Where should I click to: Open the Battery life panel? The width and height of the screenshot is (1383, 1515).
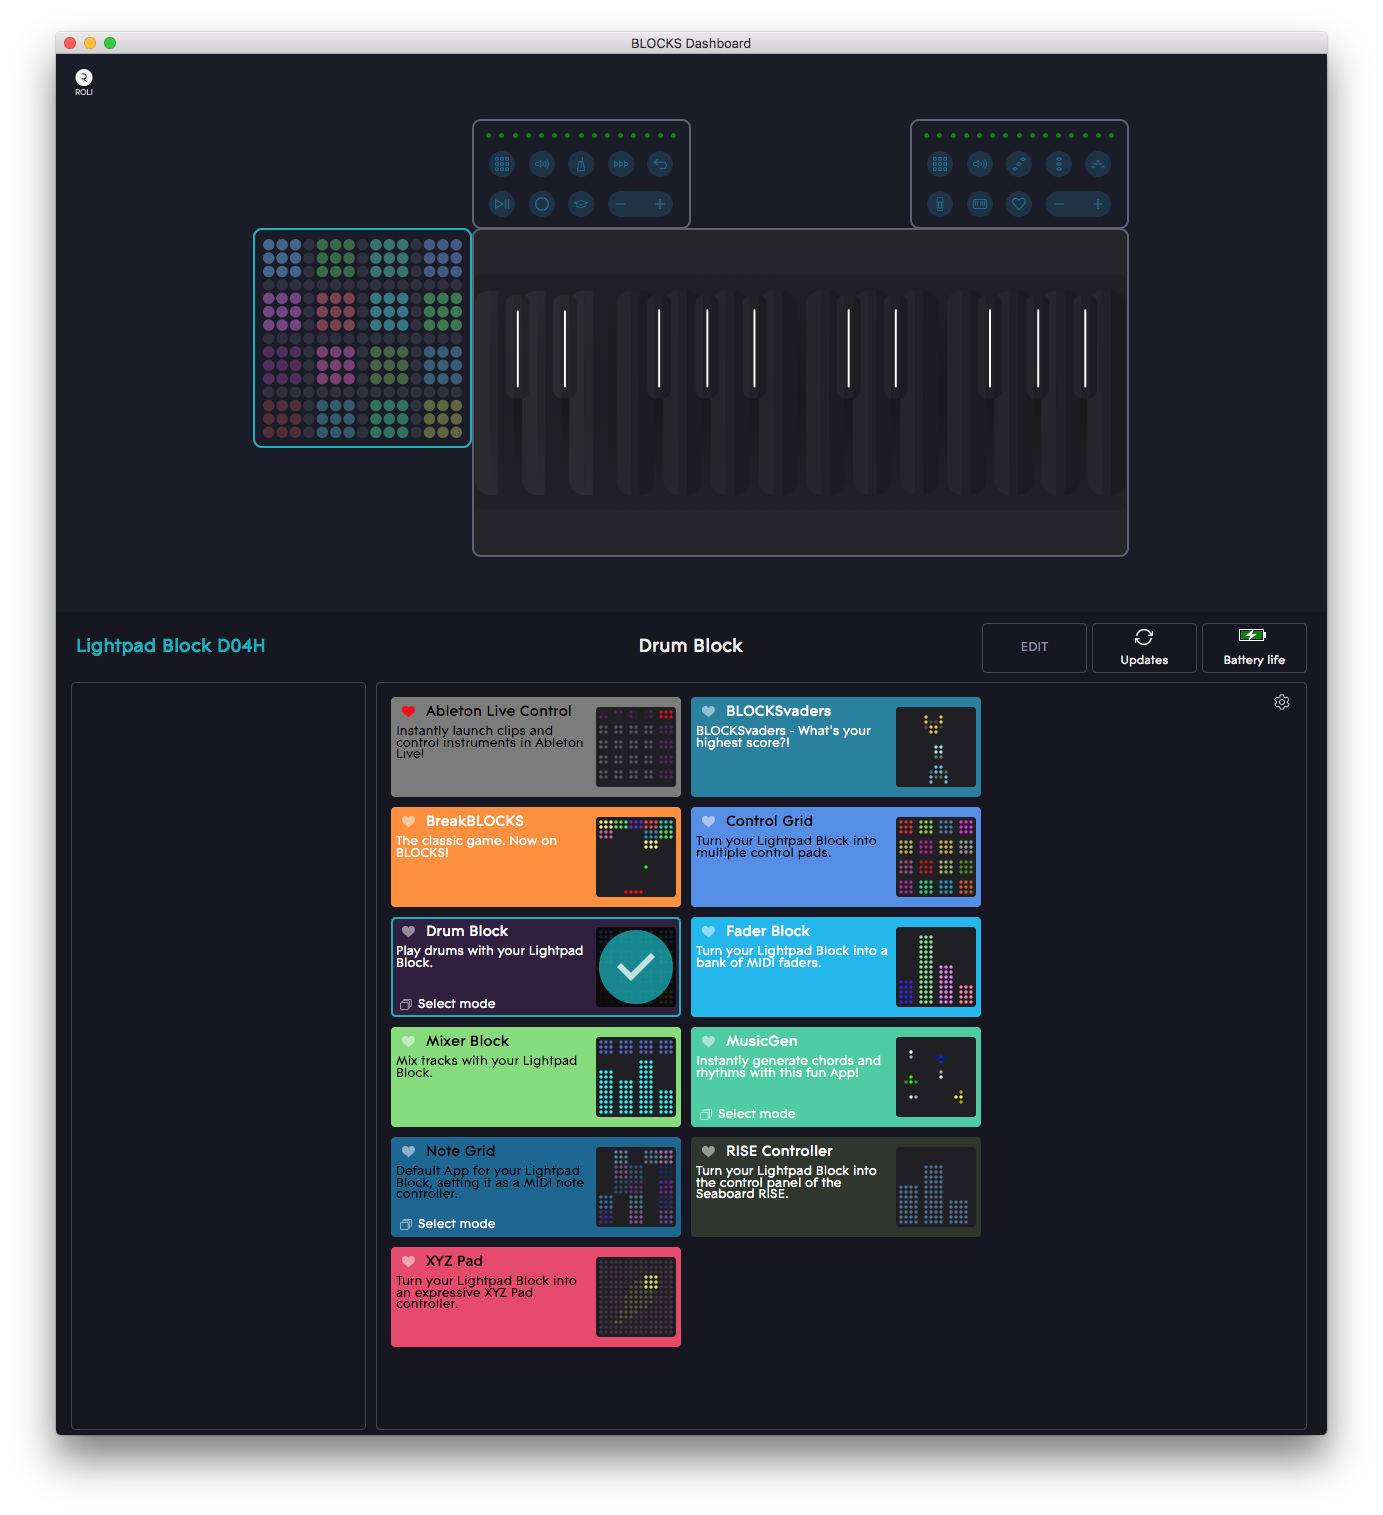1254,648
